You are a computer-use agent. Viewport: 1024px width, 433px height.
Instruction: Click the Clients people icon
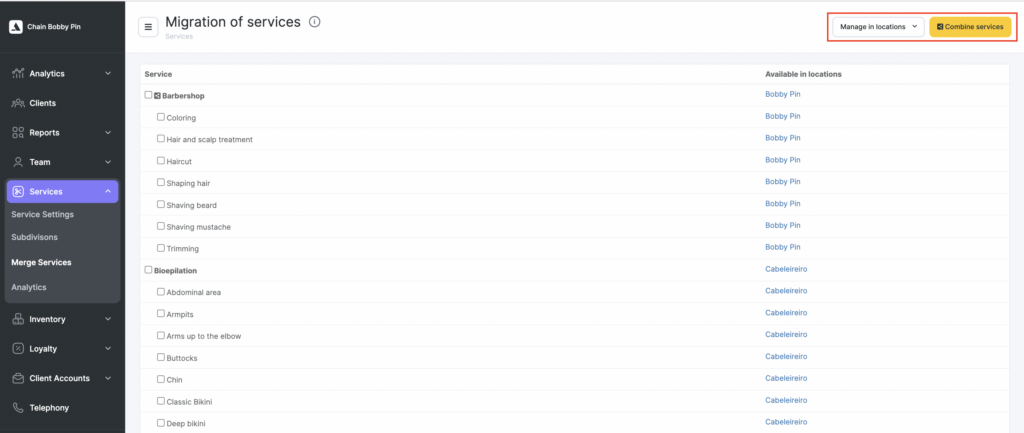tap(18, 103)
